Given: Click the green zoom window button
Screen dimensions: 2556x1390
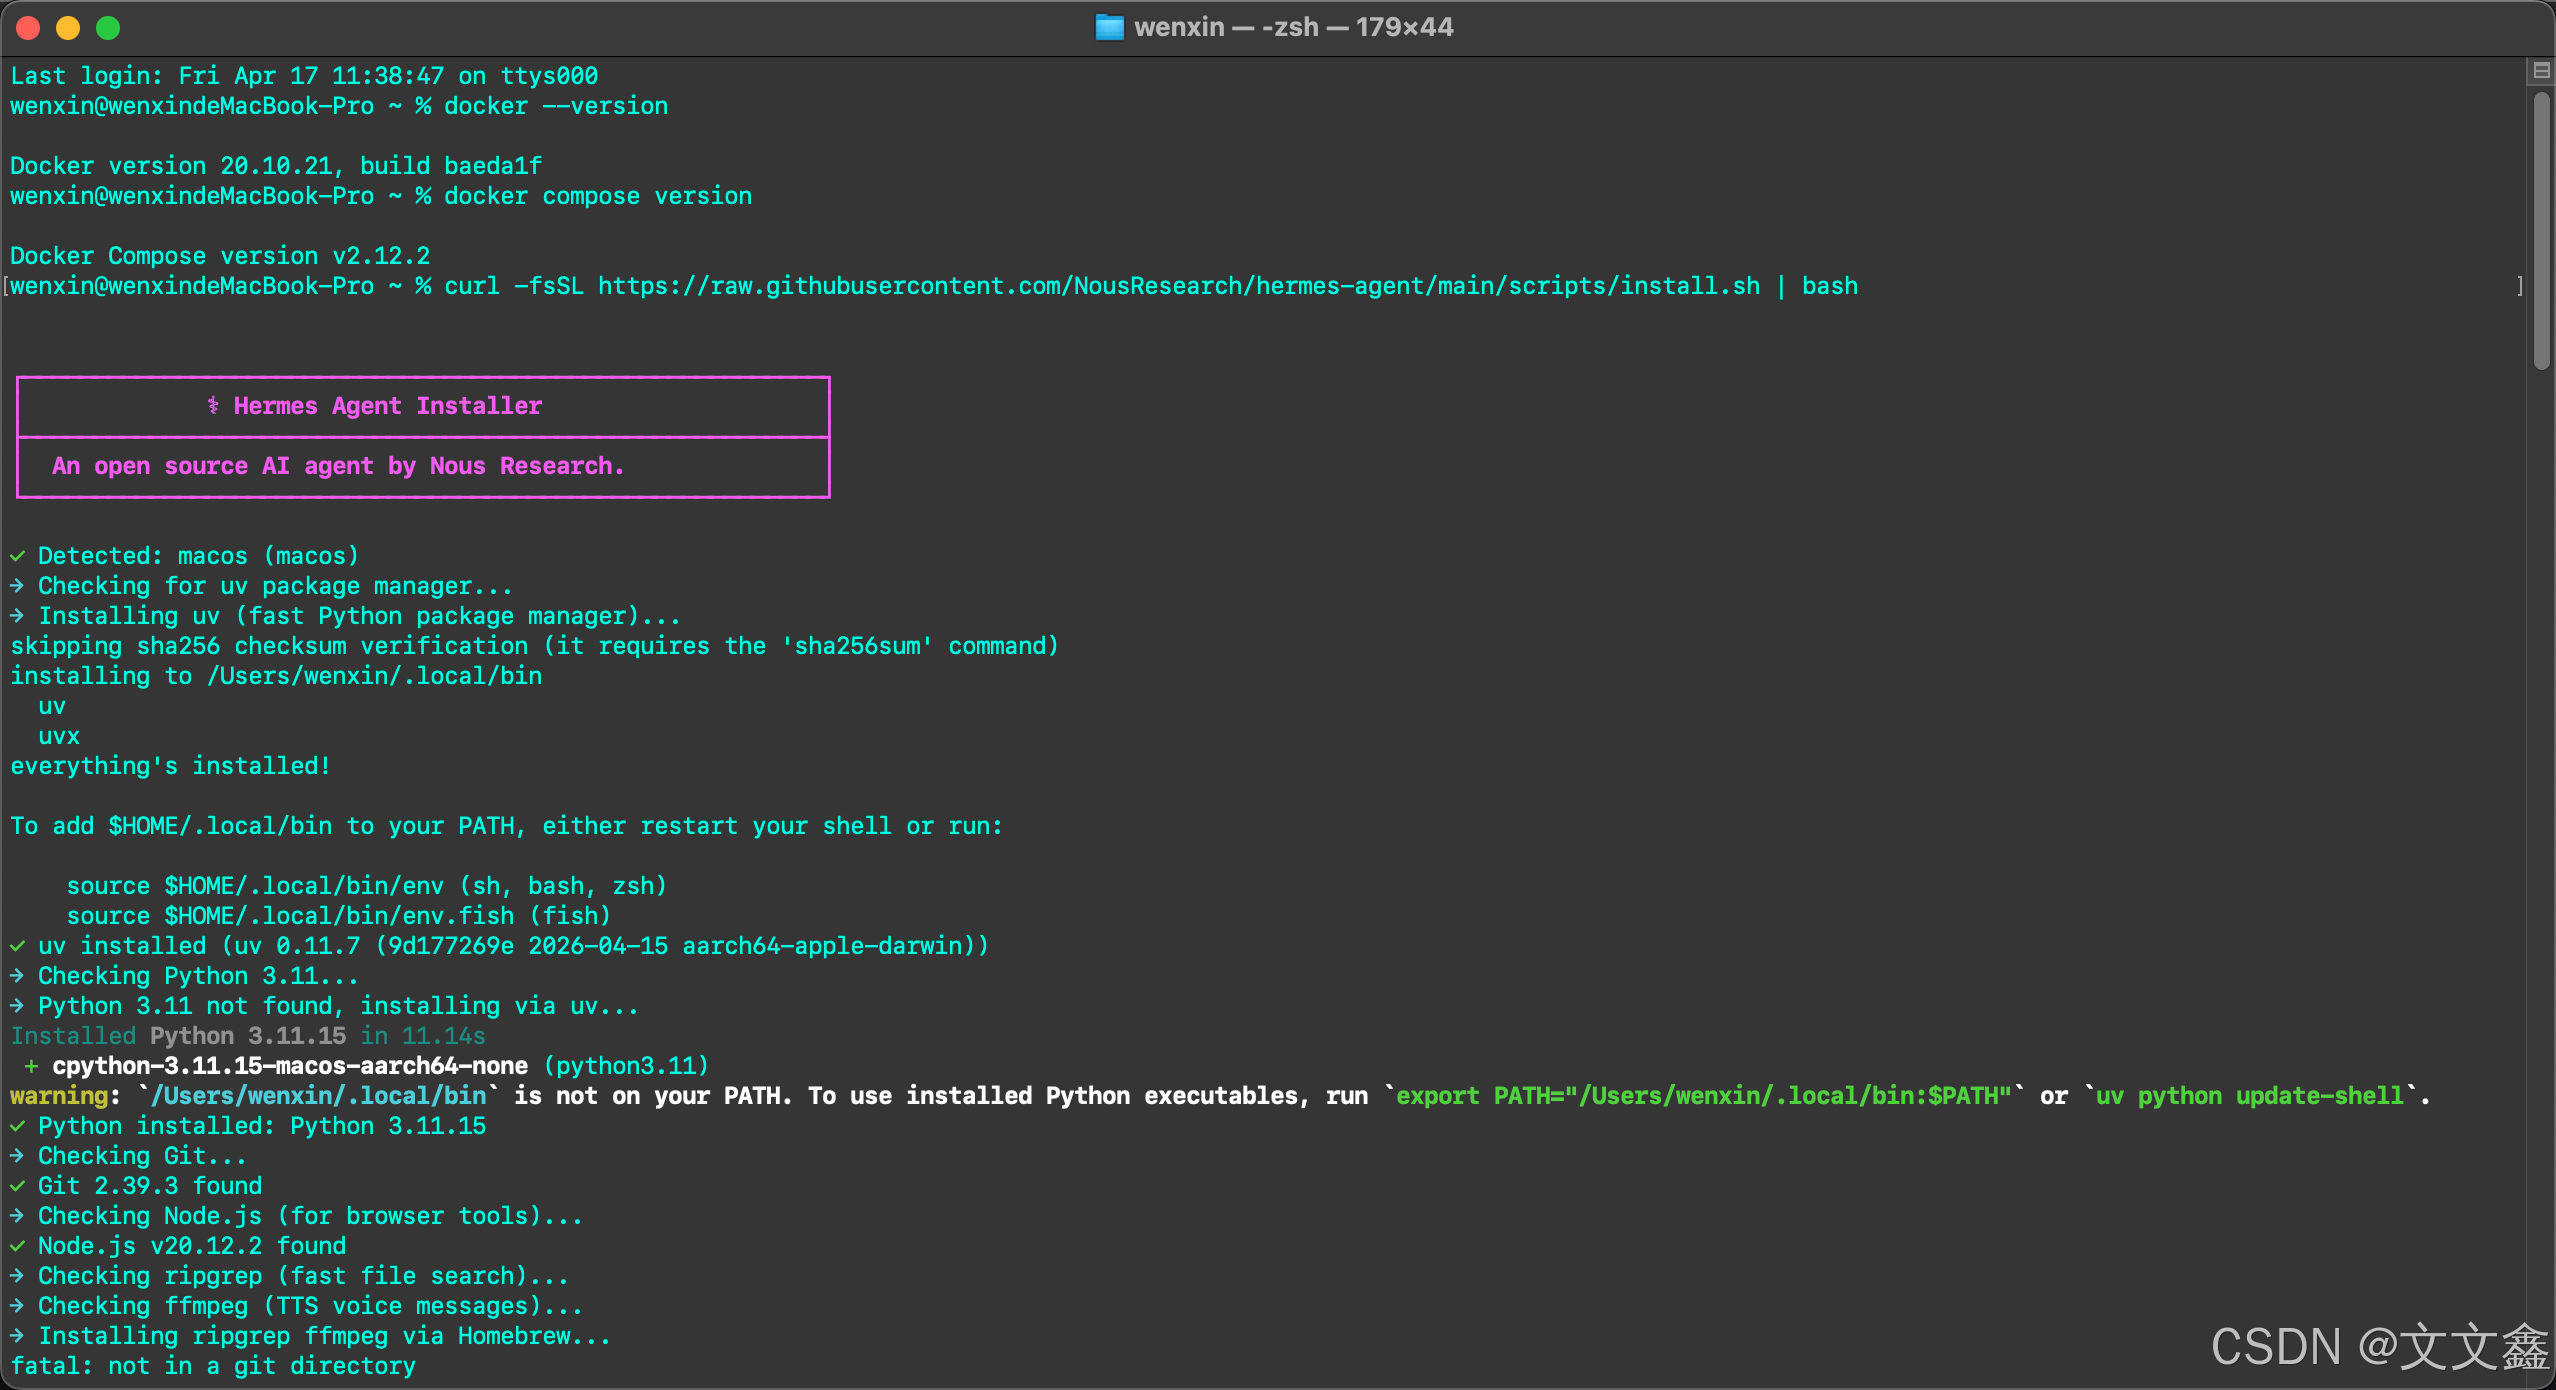Looking at the screenshot, I should click(108, 28).
